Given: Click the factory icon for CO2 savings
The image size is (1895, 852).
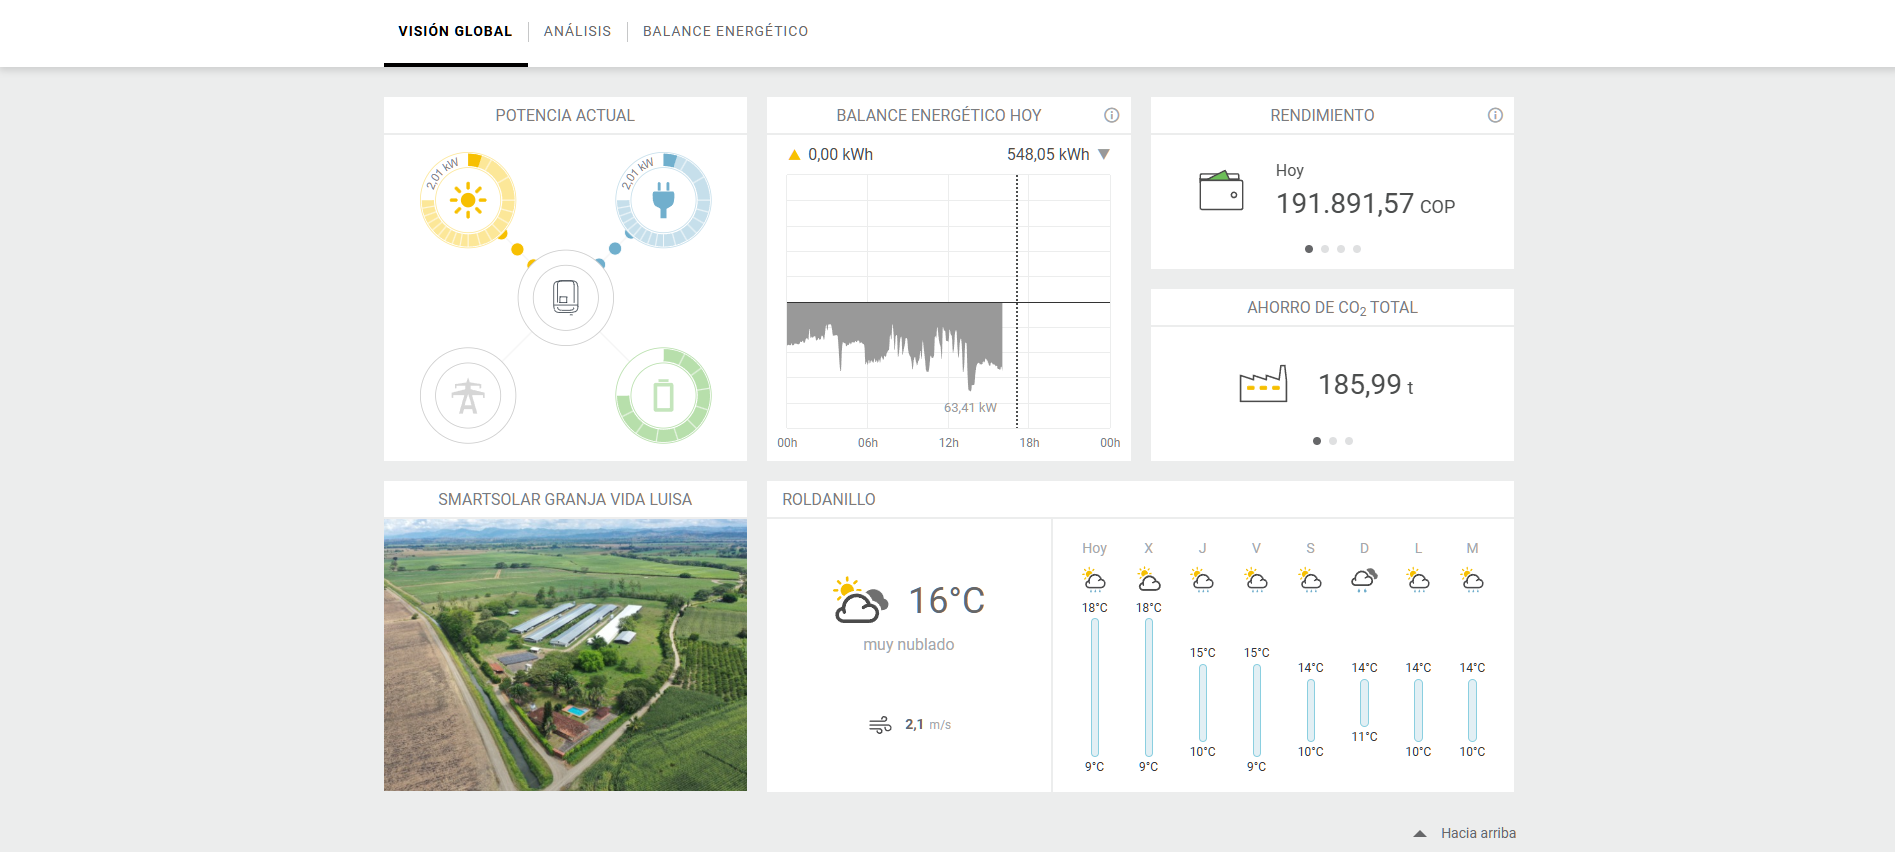Looking at the screenshot, I should pos(1263,384).
